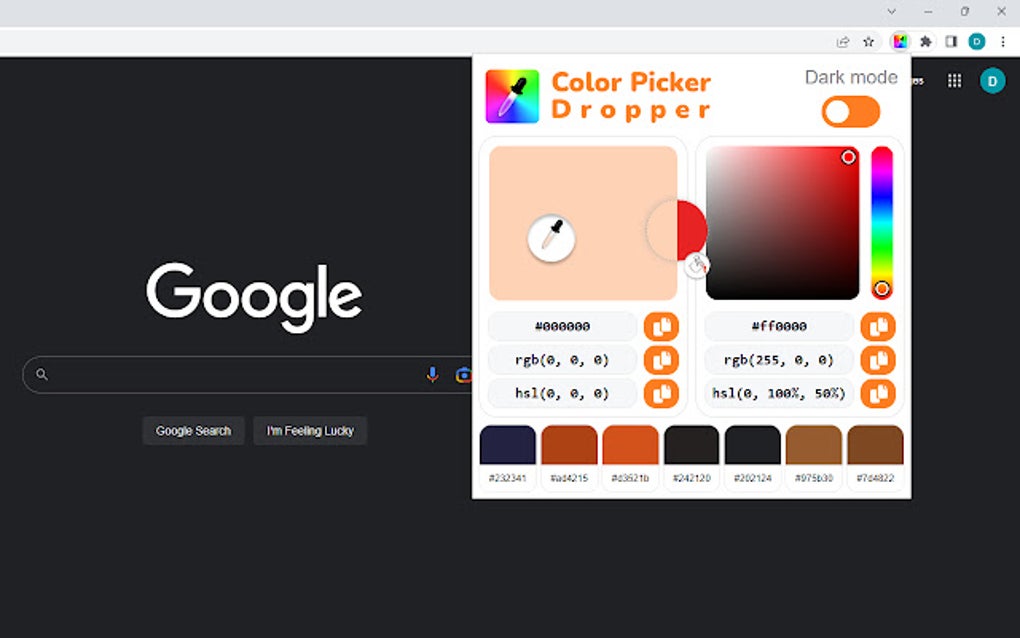Copy the hsl(0, 0, 0) value
The height and width of the screenshot is (638, 1020).
(661, 393)
